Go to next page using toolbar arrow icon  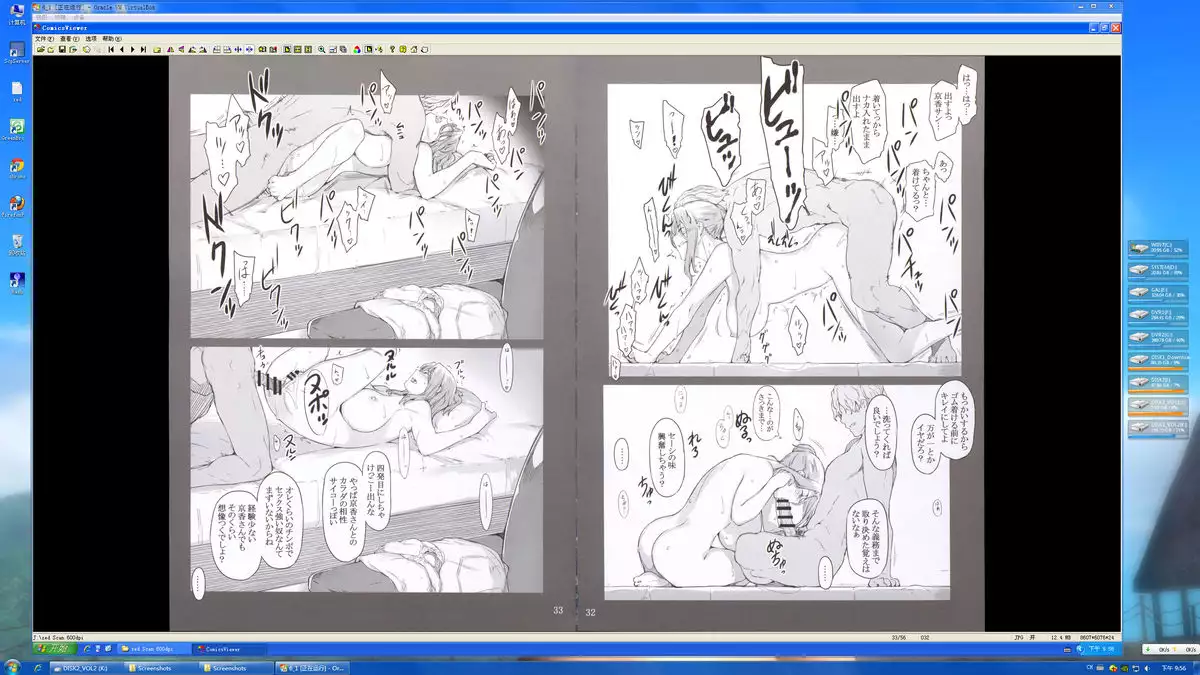click(132, 47)
